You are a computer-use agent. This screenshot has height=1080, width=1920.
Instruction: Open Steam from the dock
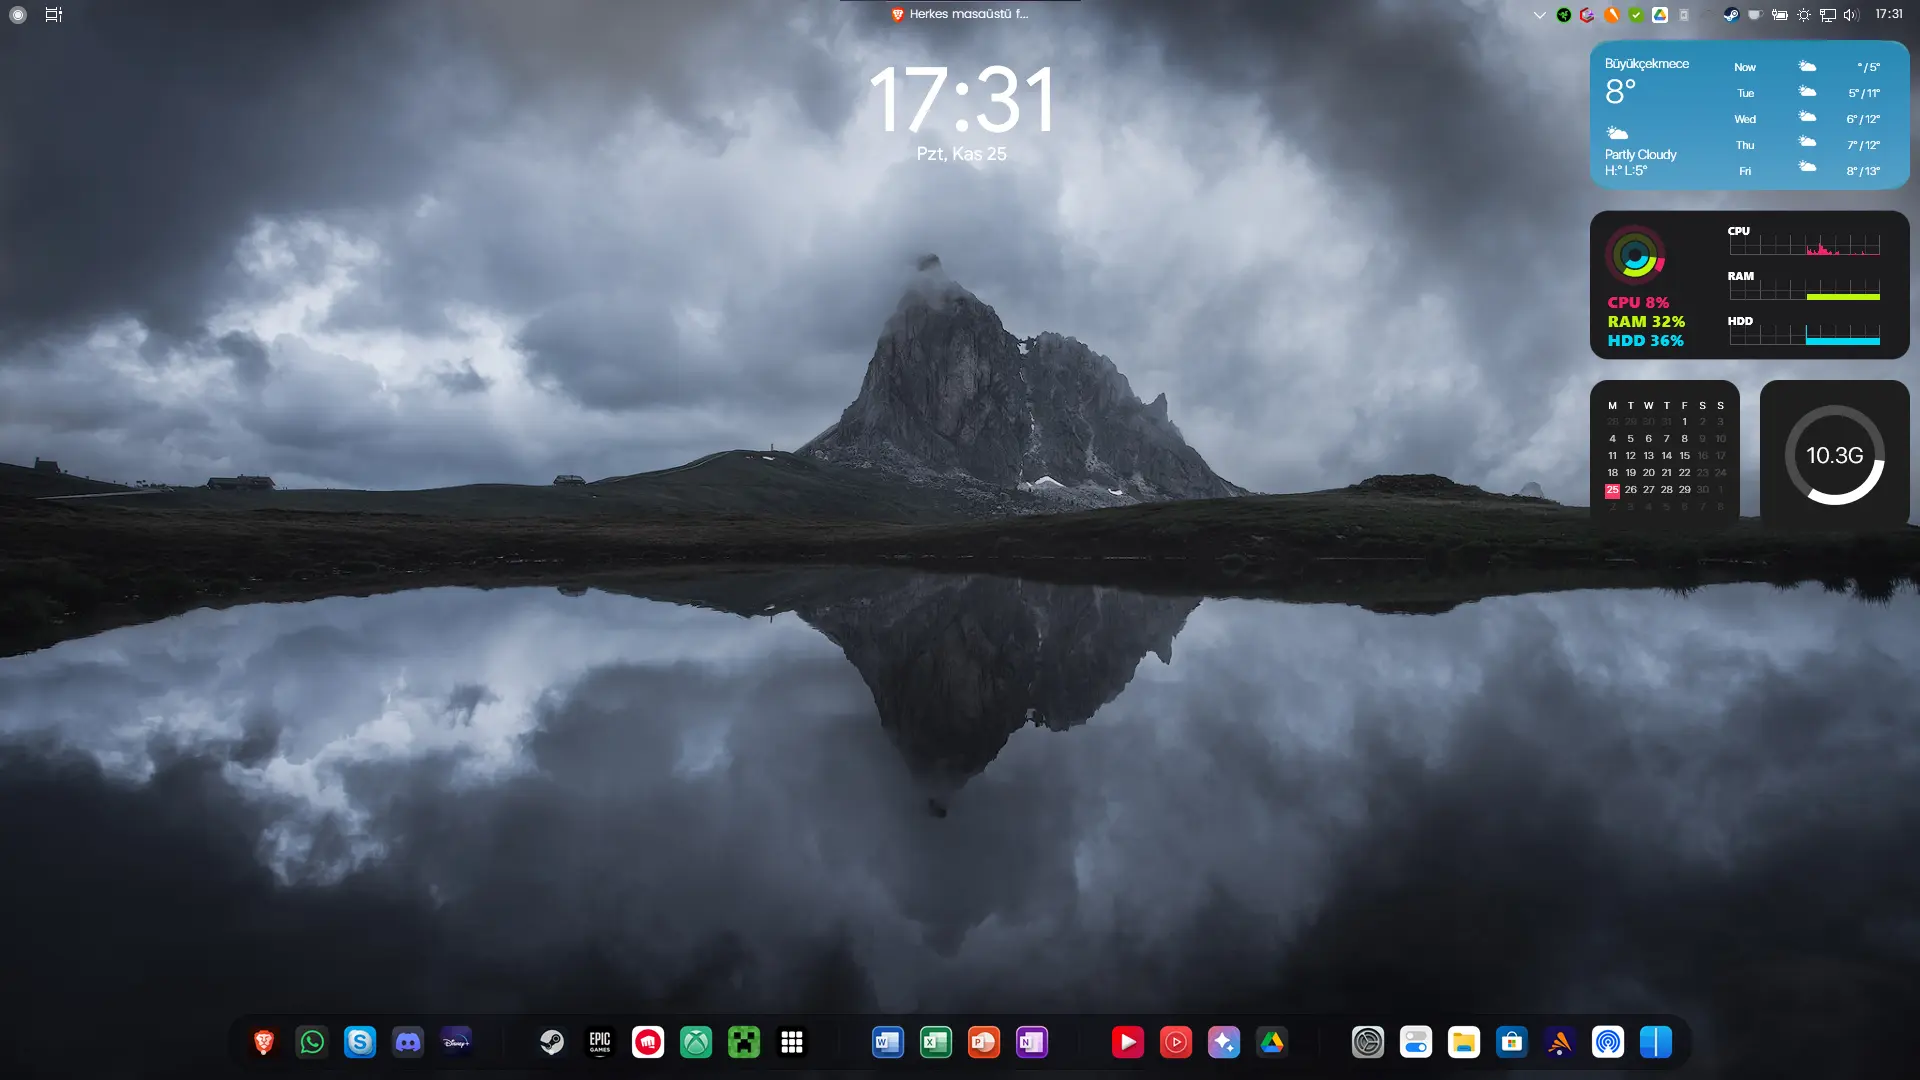[552, 1042]
